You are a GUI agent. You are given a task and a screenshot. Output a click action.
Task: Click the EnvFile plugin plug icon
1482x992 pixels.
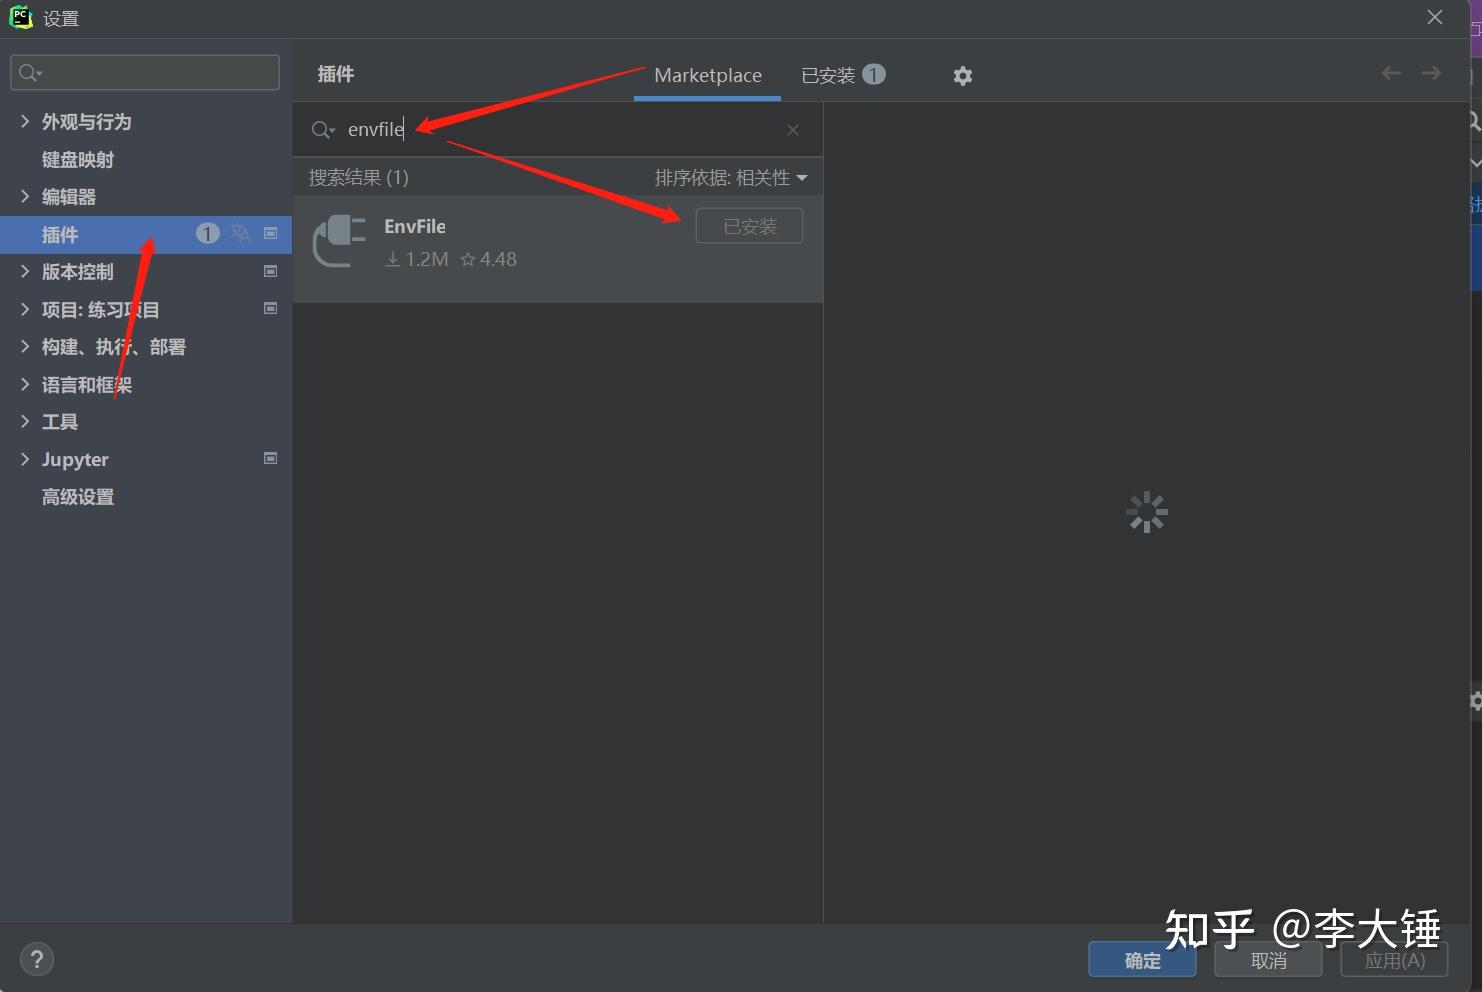[x=340, y=241]
